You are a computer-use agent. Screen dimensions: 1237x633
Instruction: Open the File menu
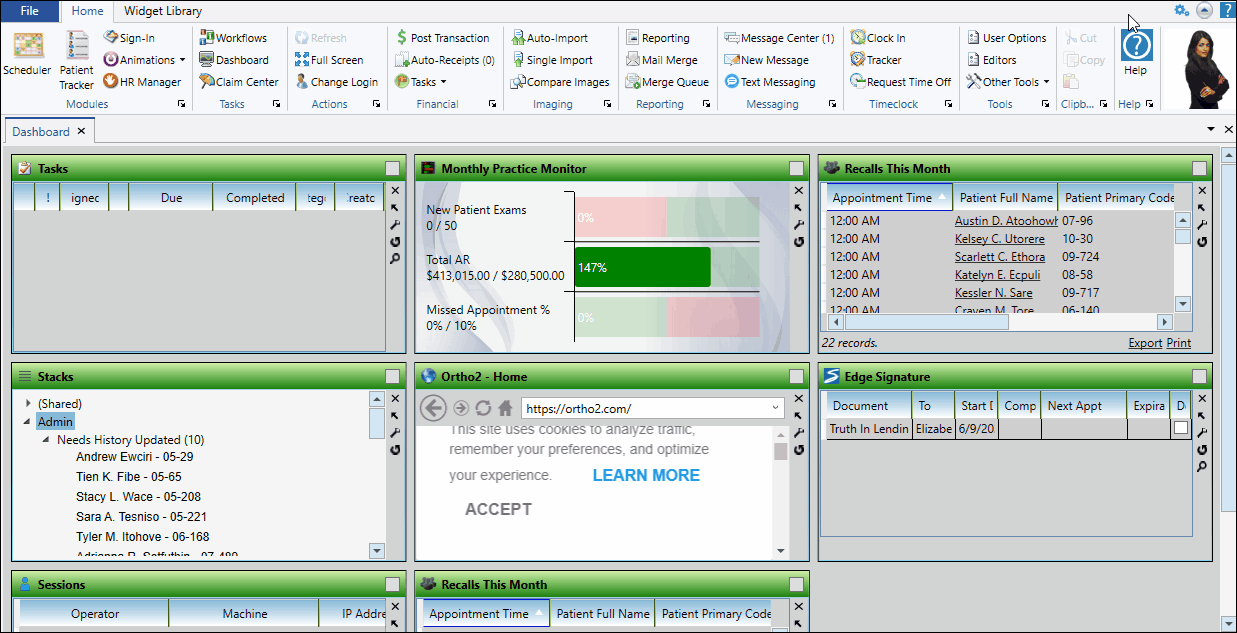[30, 11]
